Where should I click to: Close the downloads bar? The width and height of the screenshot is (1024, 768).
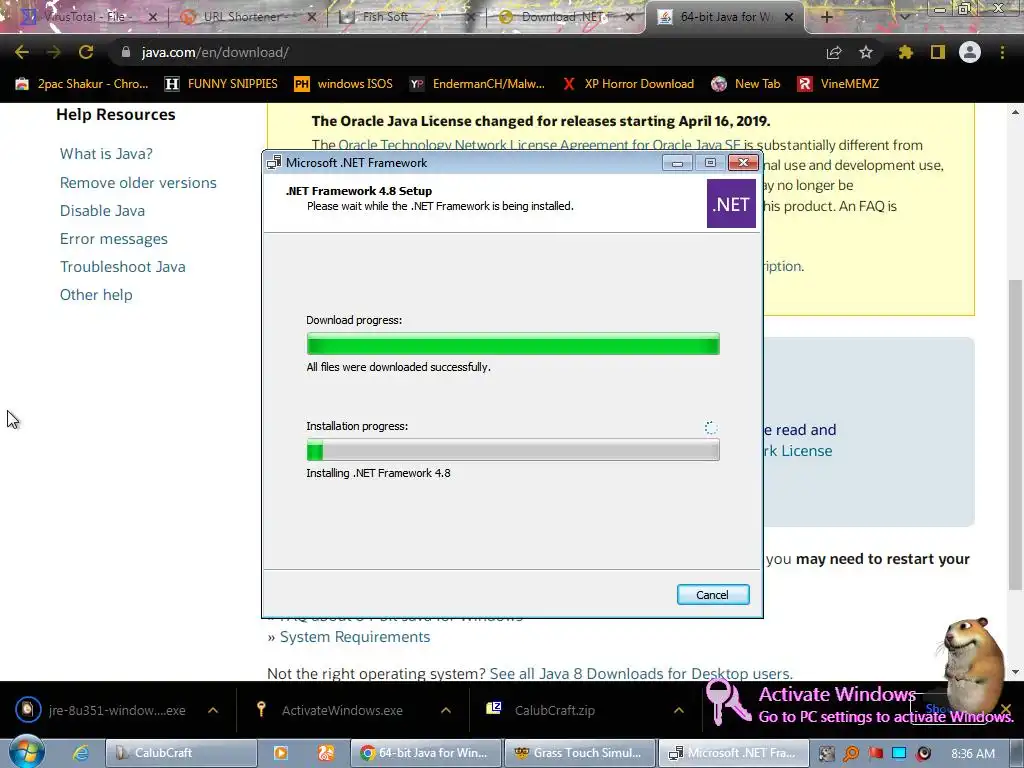(1006, 709)
